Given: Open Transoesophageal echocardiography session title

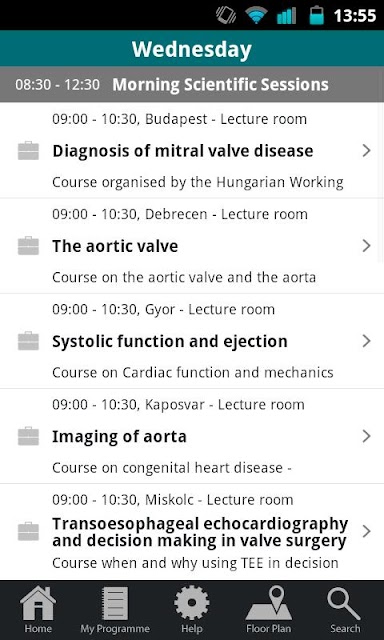Looking at the screenshot, I should pyautogui.click(x=200, y=532).
